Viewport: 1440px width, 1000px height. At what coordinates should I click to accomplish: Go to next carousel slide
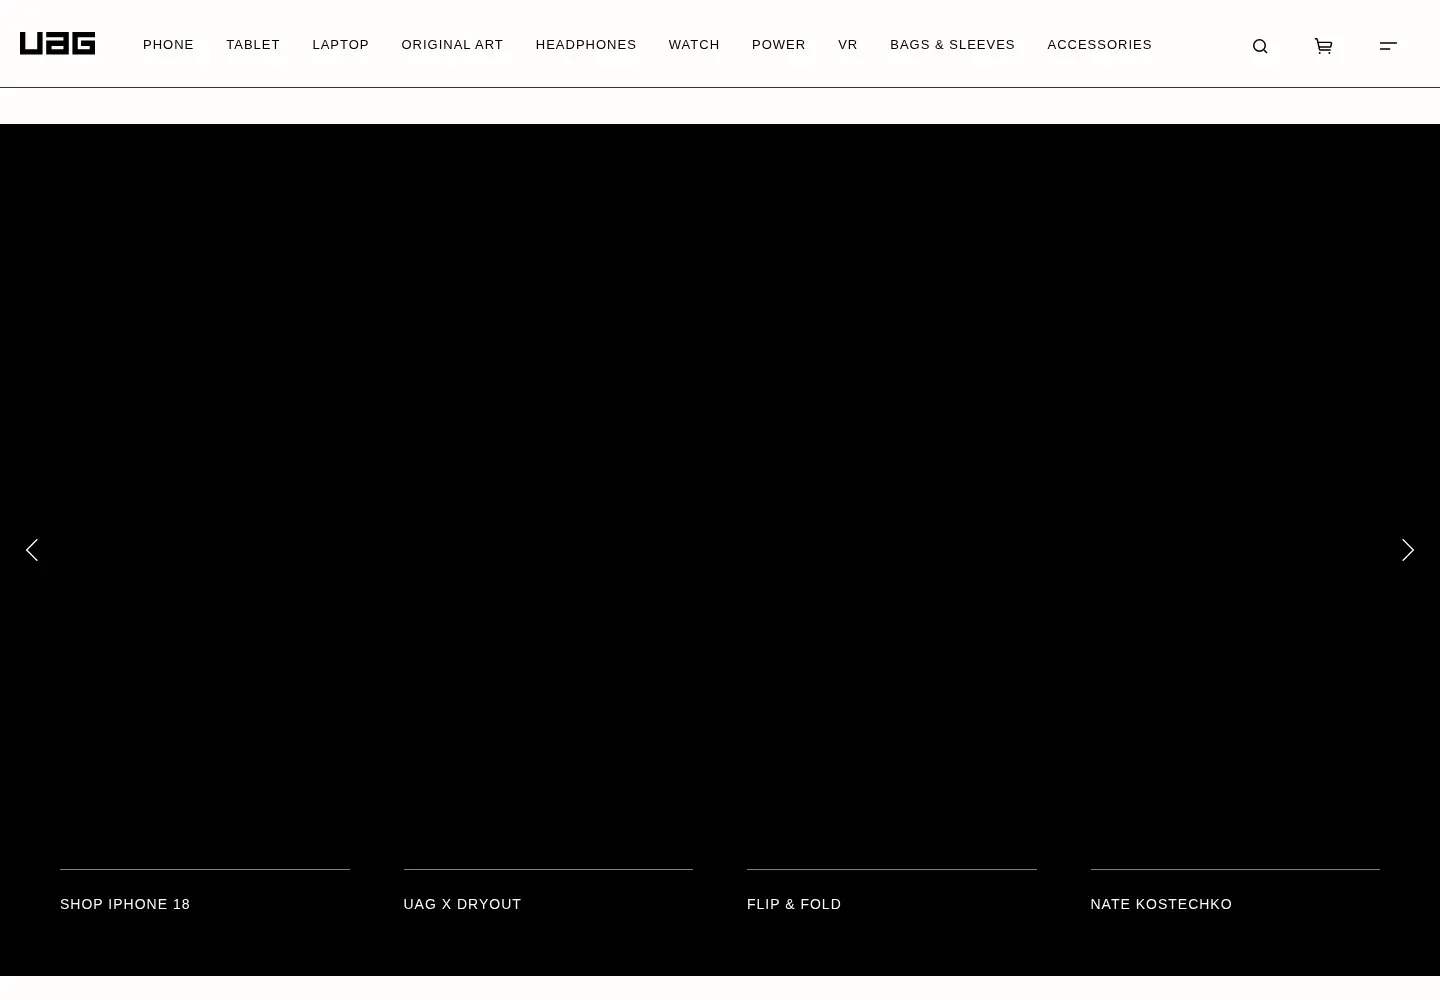[x=1407, y=550]
